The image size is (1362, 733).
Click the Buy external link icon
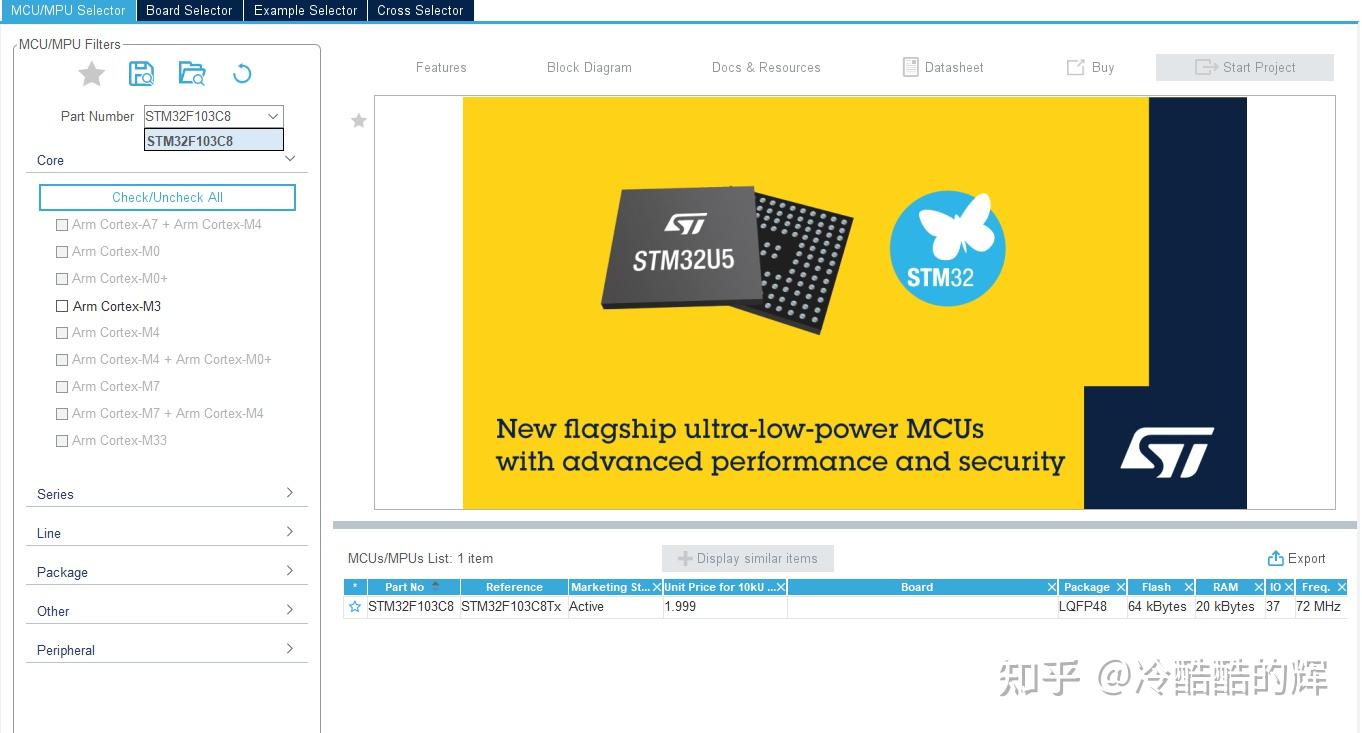pos(1075,67)
